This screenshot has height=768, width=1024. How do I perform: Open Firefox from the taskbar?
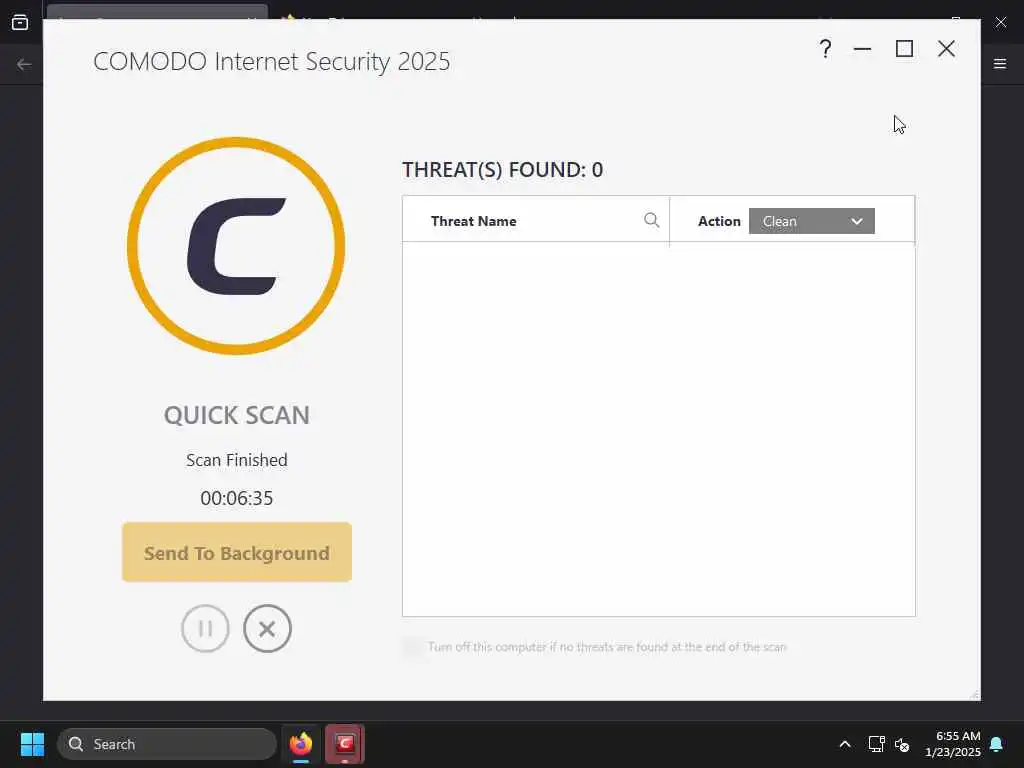coord(300,744)
